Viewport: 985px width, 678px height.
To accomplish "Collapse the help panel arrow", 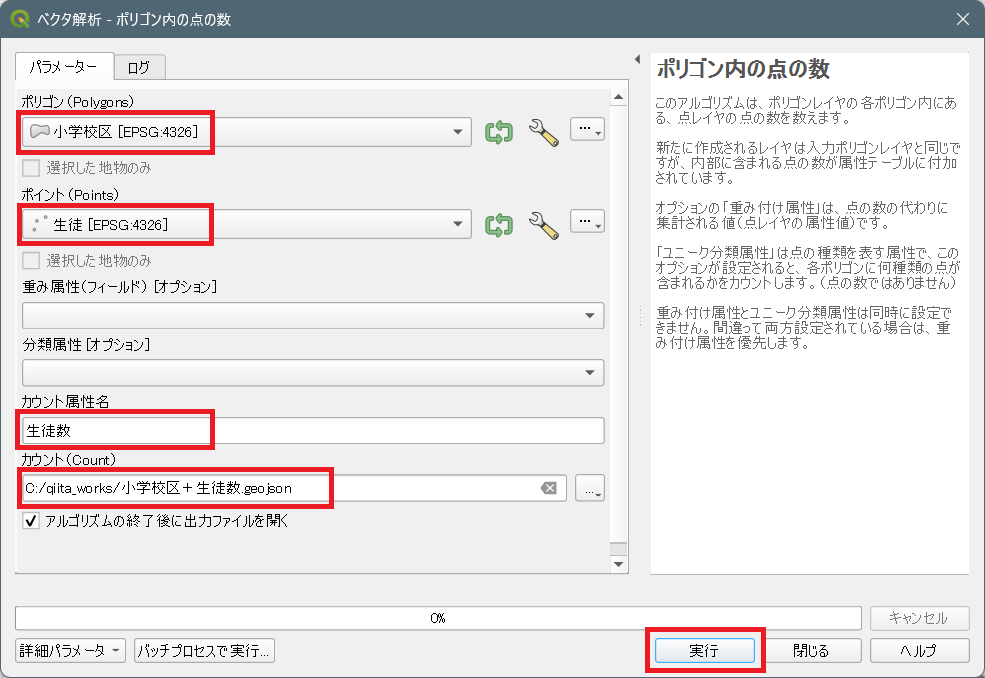I will (637, 59).
